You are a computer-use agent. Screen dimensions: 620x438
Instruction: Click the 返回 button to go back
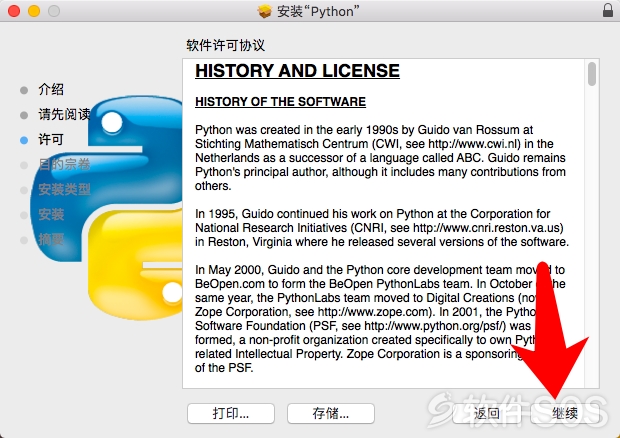click(x=486, y=413)
